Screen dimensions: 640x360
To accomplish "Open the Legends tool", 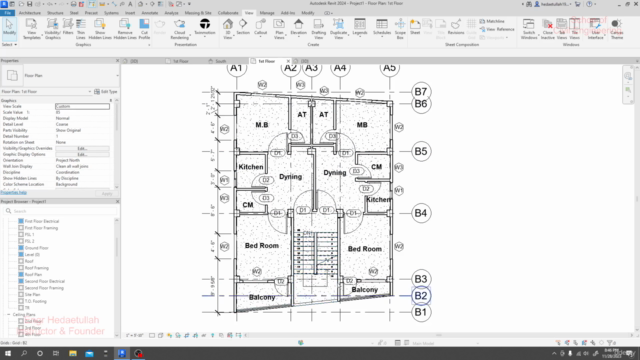I will click(360, 27).
